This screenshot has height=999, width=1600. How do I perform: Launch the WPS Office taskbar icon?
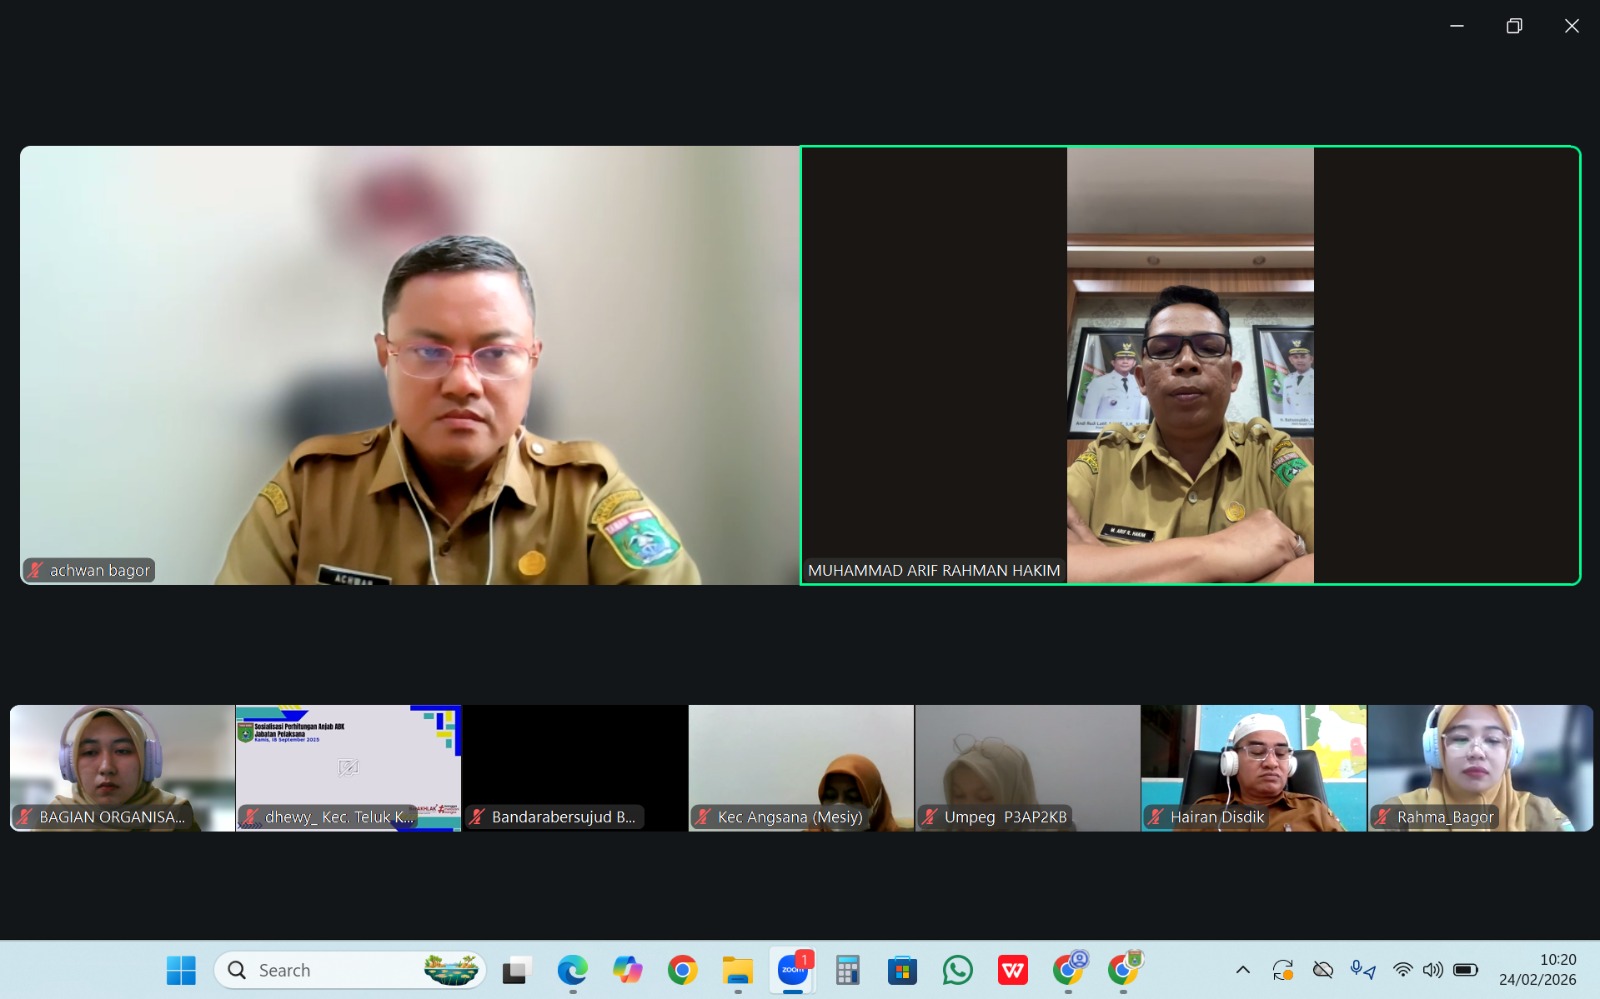[x=1013, y=970]
